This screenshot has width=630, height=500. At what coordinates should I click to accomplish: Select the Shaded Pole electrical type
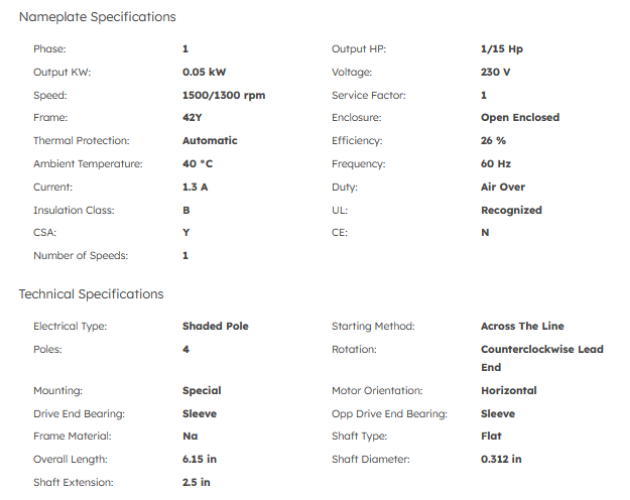pyautogui.click(x=215, y=326)
